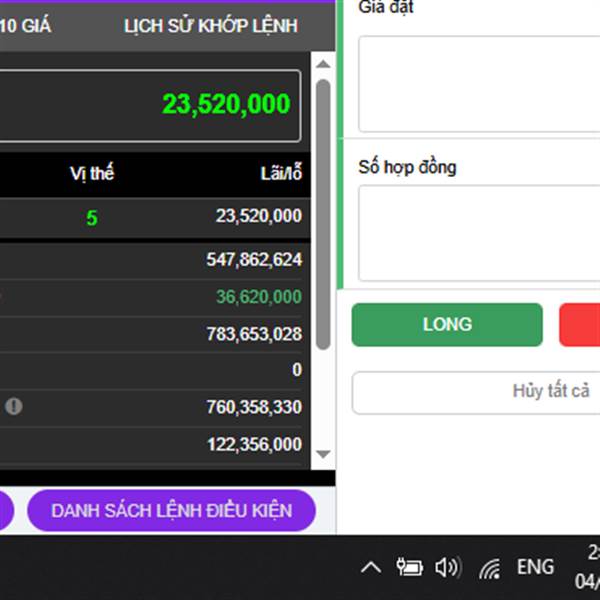The image size is (600, 600).
Task: Focus the Số hợp đồng input field
Action: click(x=479, y=233)
